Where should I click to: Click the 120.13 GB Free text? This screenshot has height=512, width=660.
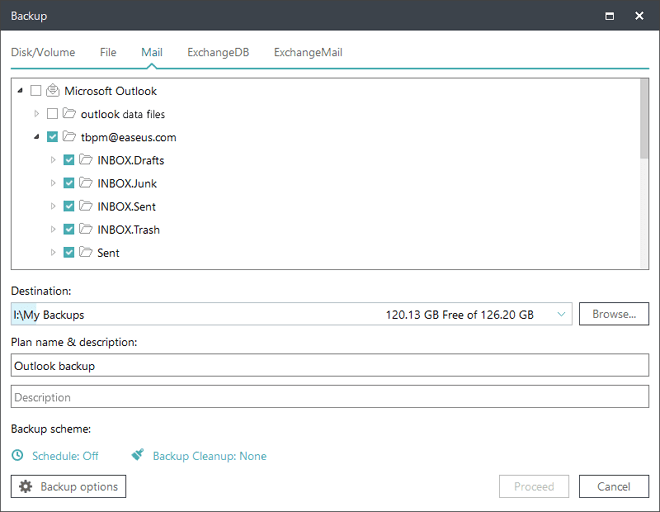tap(424, 315)
